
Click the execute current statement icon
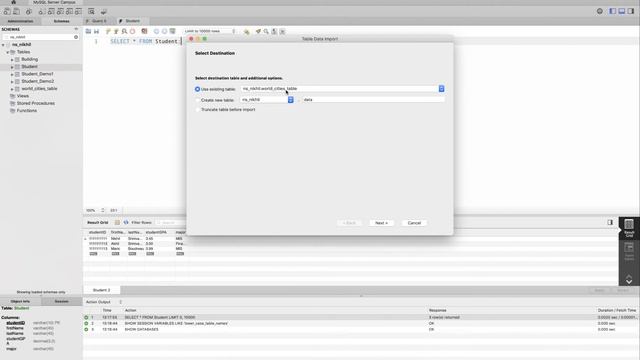116,31
